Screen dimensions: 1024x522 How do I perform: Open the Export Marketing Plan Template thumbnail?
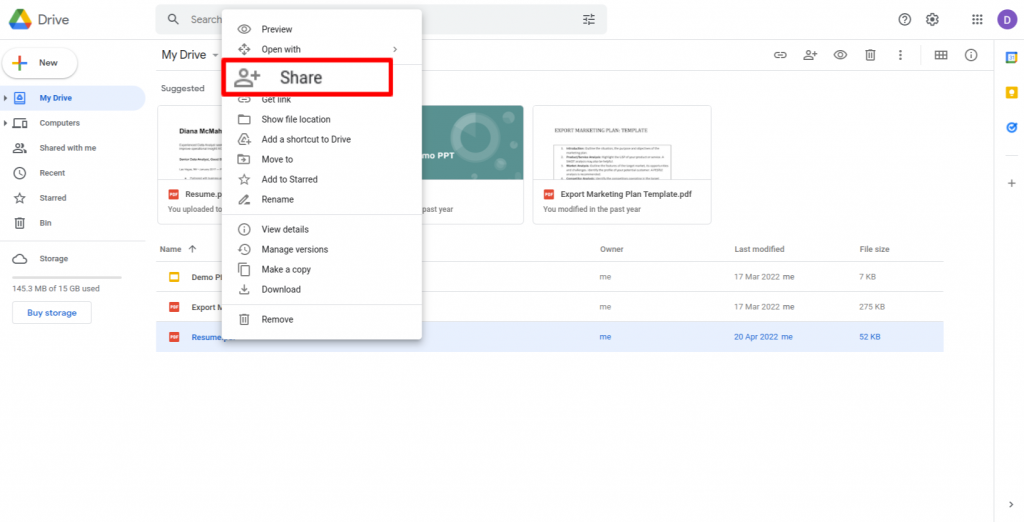click(621, 144)
